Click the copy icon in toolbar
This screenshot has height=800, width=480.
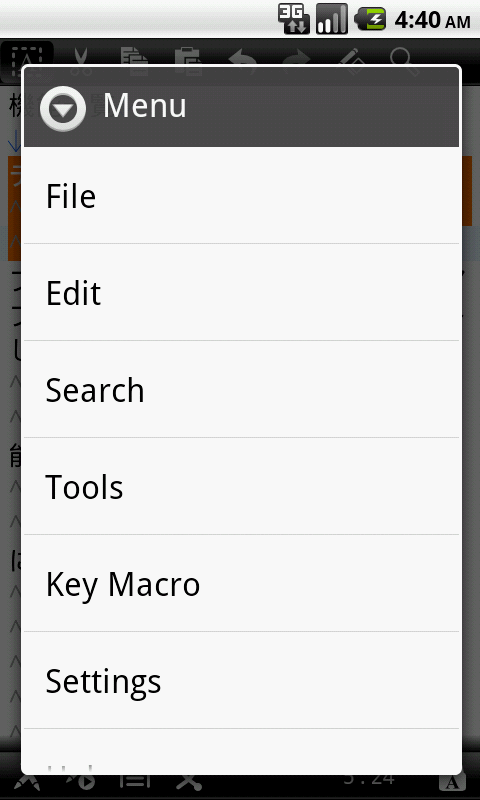coord(135,56)
